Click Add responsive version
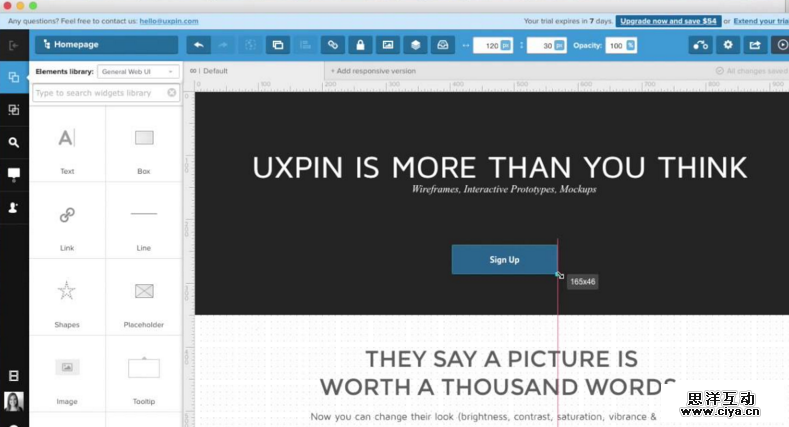The image size is (789, 427). tap(375, 71)
